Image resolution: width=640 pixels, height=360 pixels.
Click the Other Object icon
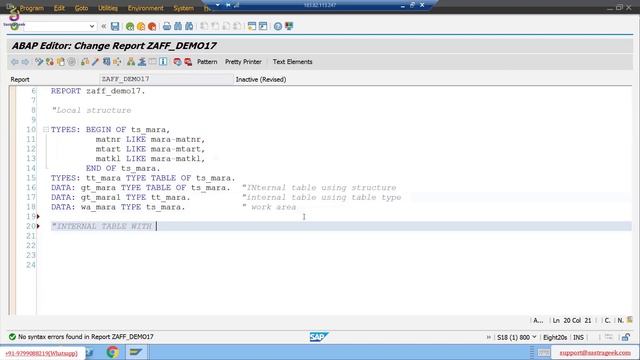click(x=61, y=62)
